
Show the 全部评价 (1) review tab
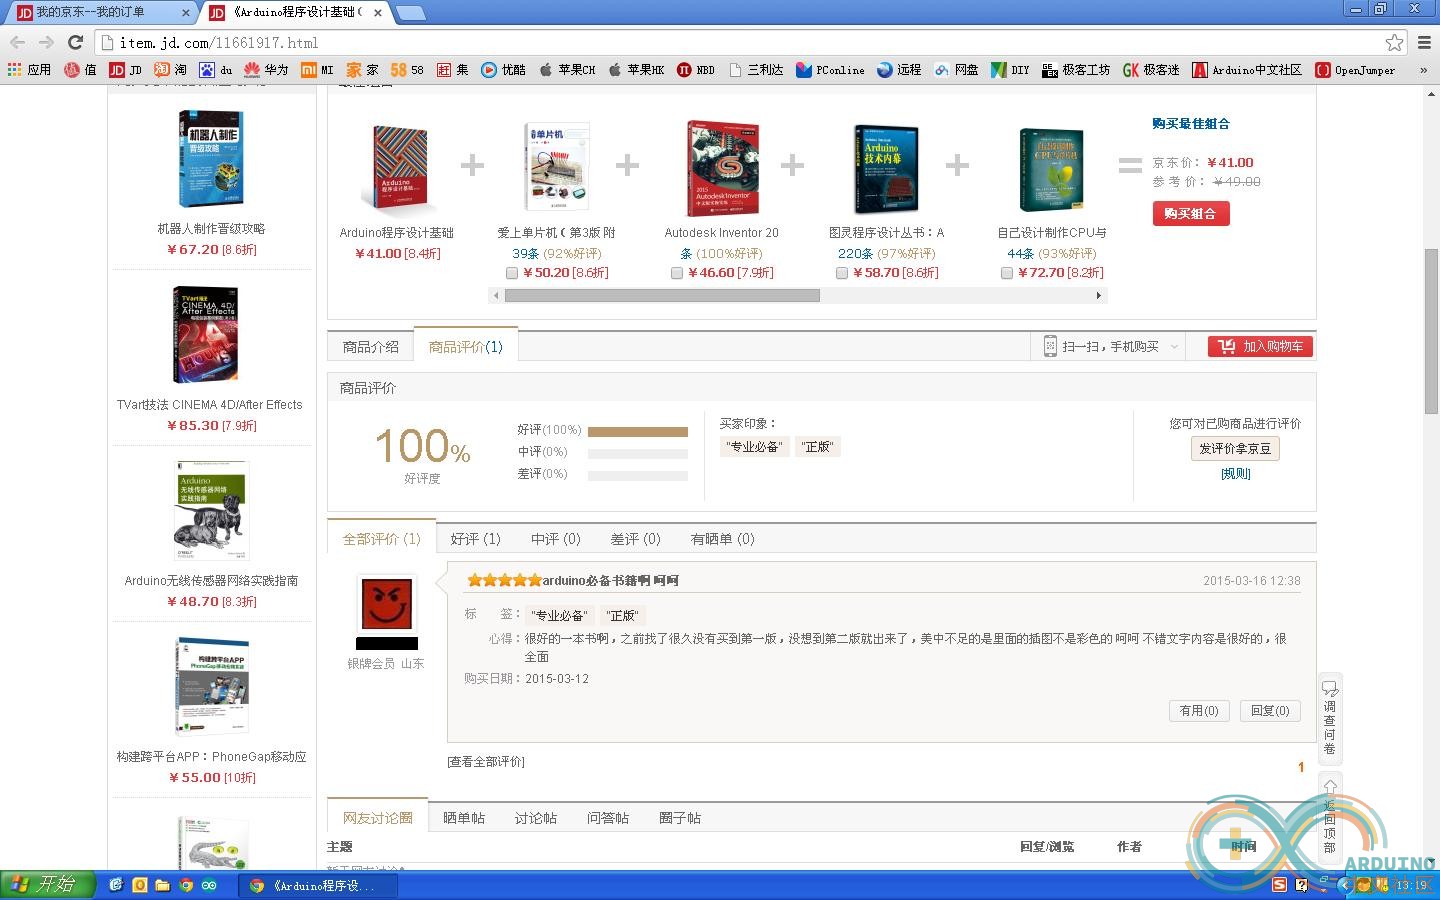tap(381, 539)
